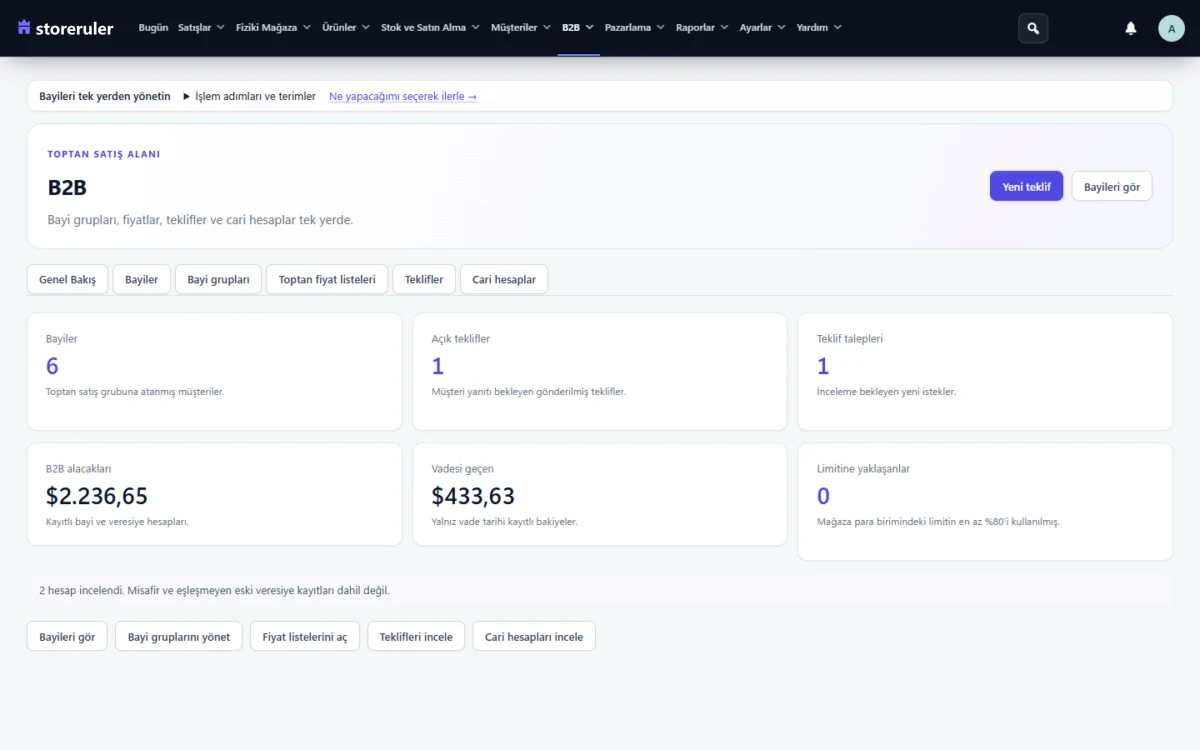Image resolution: width=1200 pixels, height=750 pixels.
Task: Select the 2 hesap incelendi note
Action: 214,590
